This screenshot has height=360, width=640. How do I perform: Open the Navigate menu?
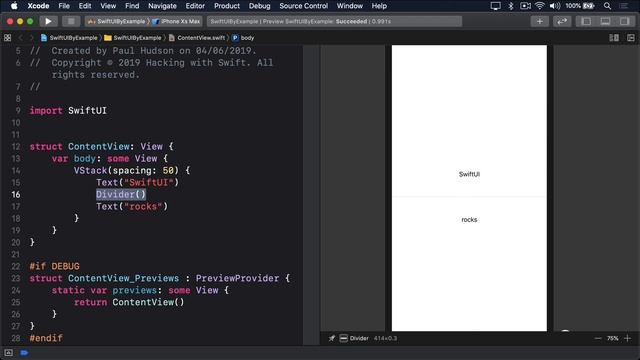click(x=162, y=6)
